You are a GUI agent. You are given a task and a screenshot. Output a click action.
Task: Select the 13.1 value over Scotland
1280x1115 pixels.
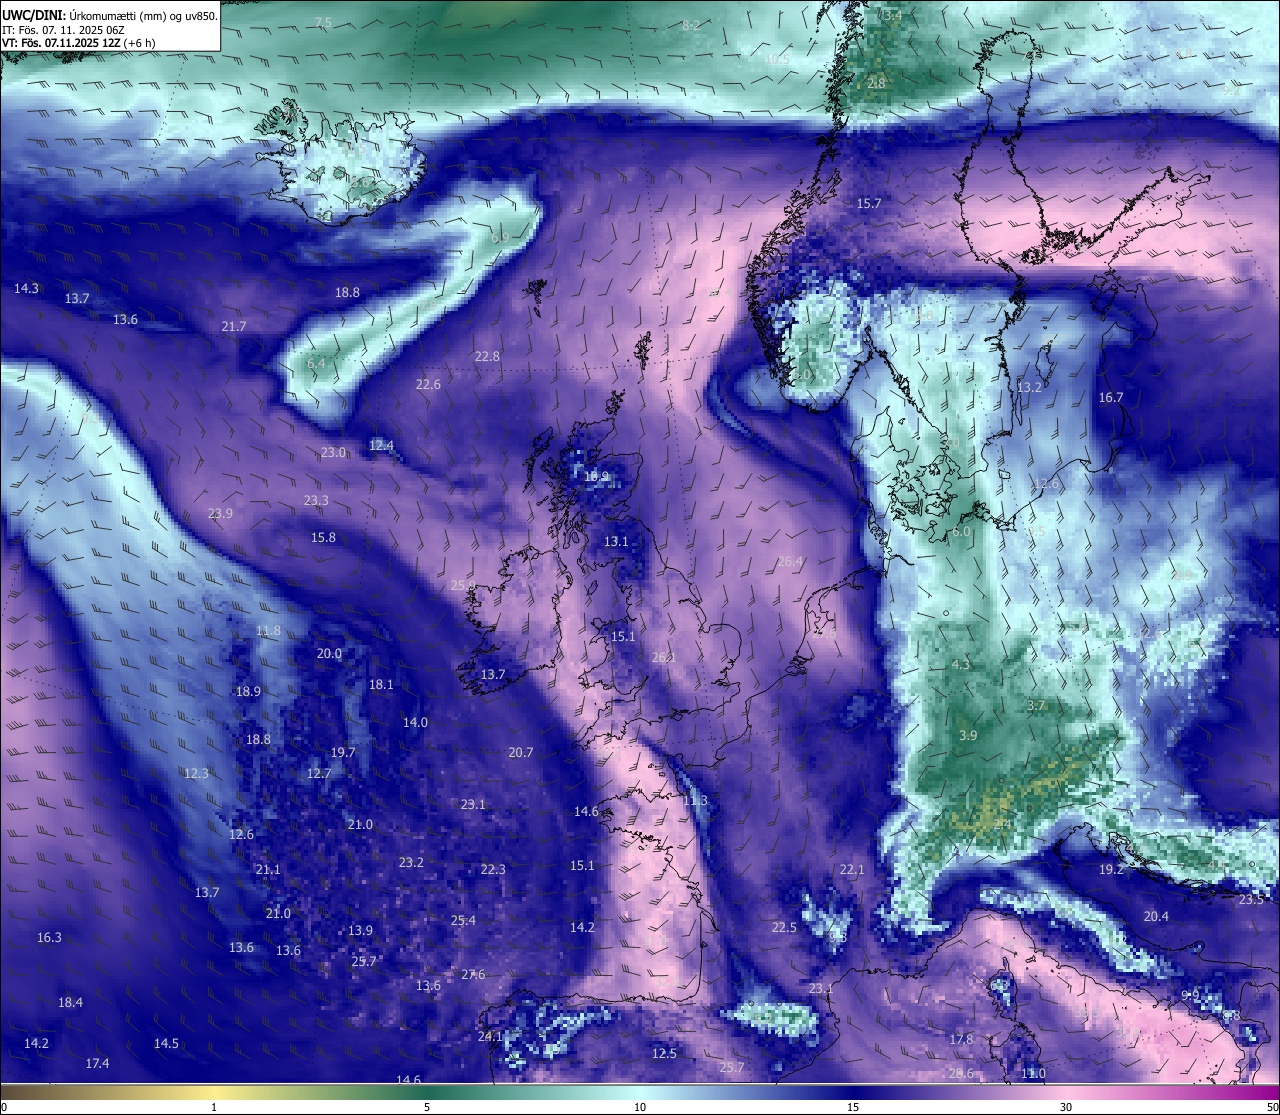click(x=616, y=541)
